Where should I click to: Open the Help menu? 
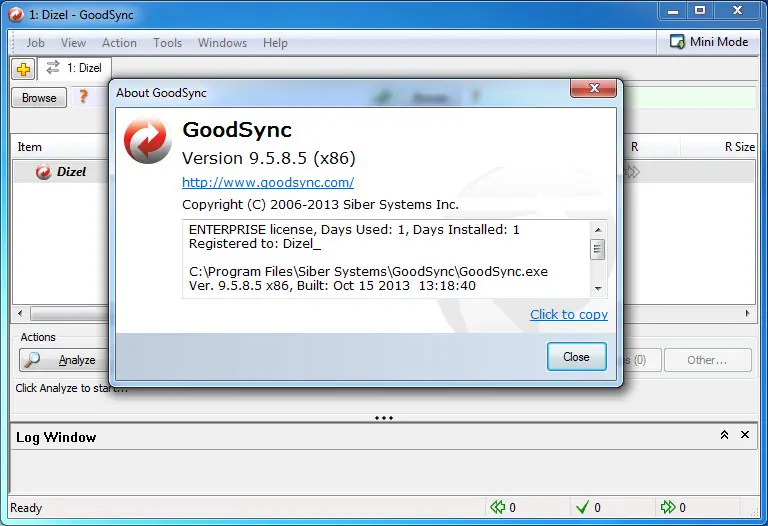[x=275, y=43]
